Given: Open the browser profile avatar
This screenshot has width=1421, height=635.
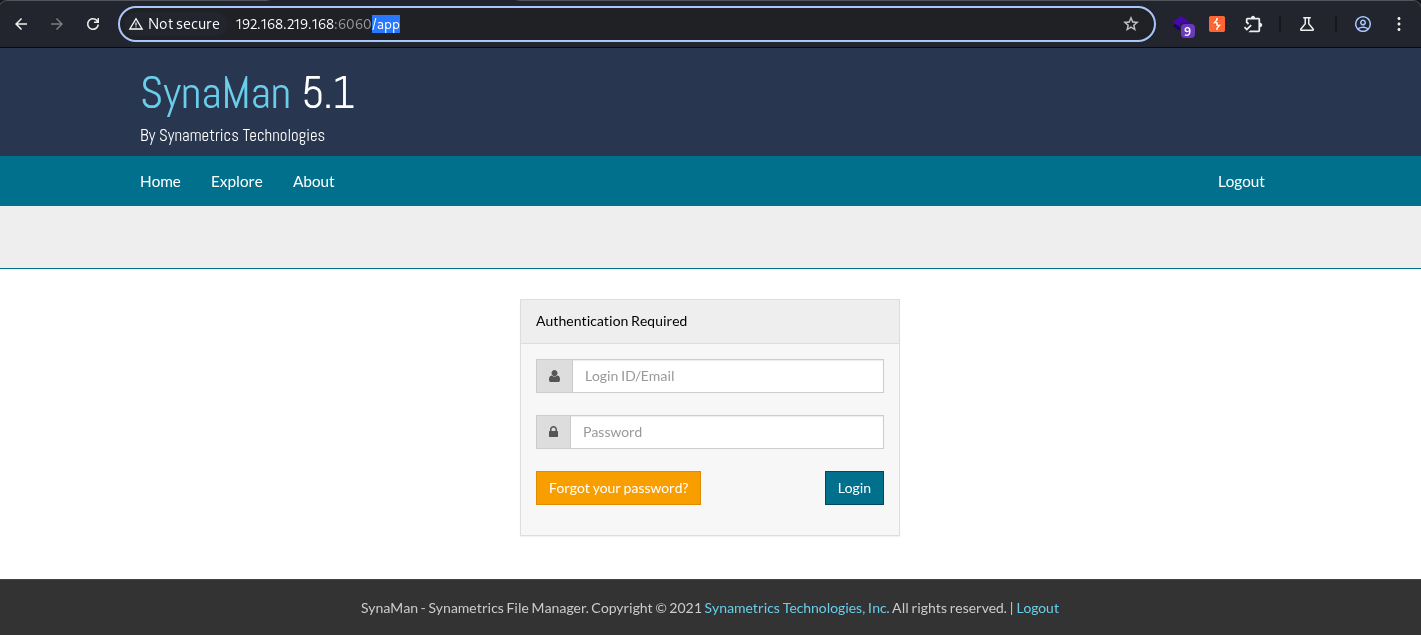Looking at the screenshot, I should (1363, 24).
